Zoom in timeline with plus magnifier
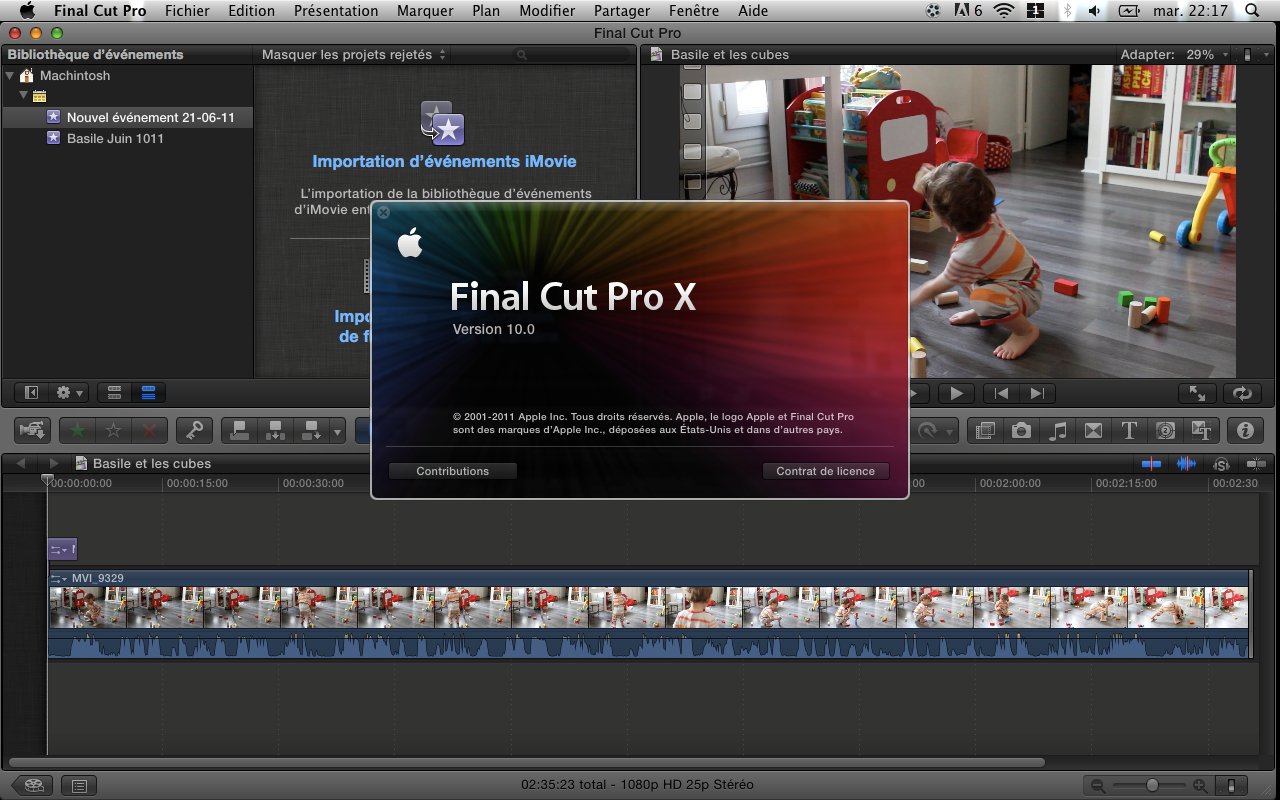 pyautogui.click(x=1200, y=786)
